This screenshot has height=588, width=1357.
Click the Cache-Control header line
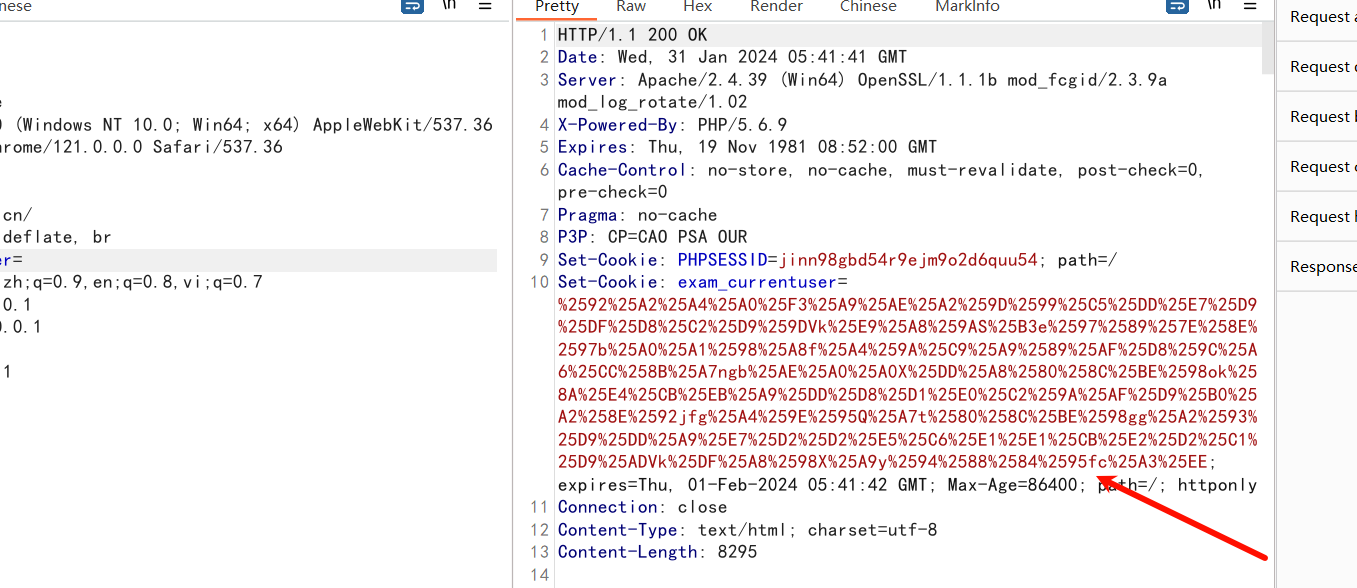click(881, 170)
